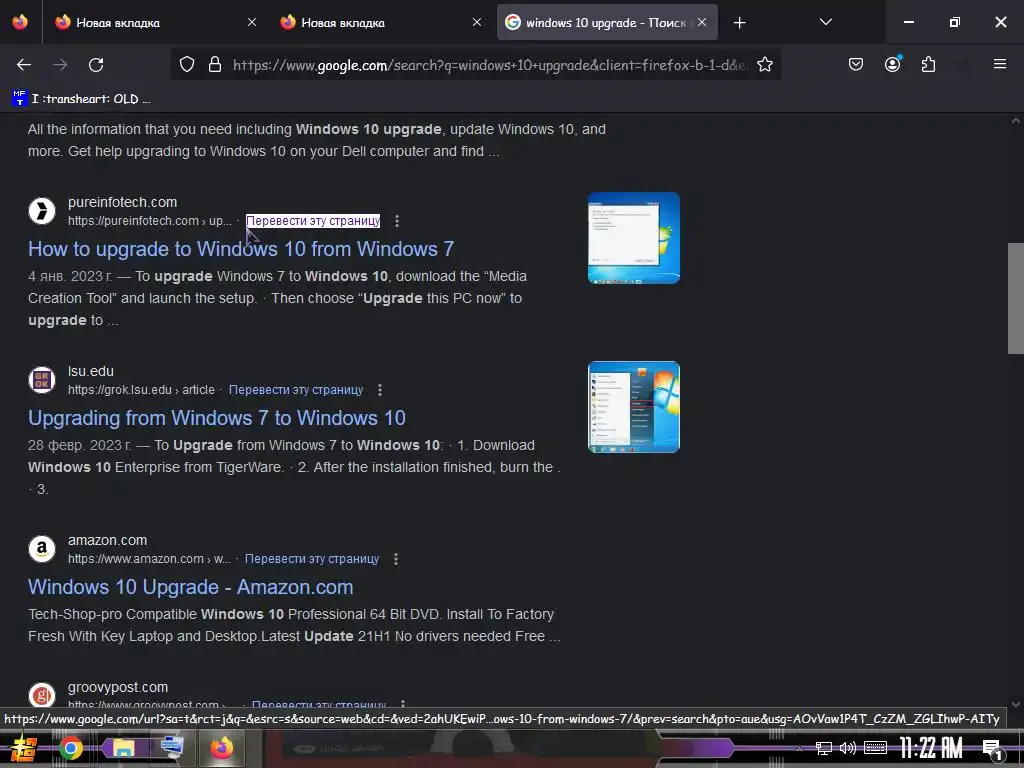
Task: Click the pureinfotech.com site name
Action: [122, 202]
